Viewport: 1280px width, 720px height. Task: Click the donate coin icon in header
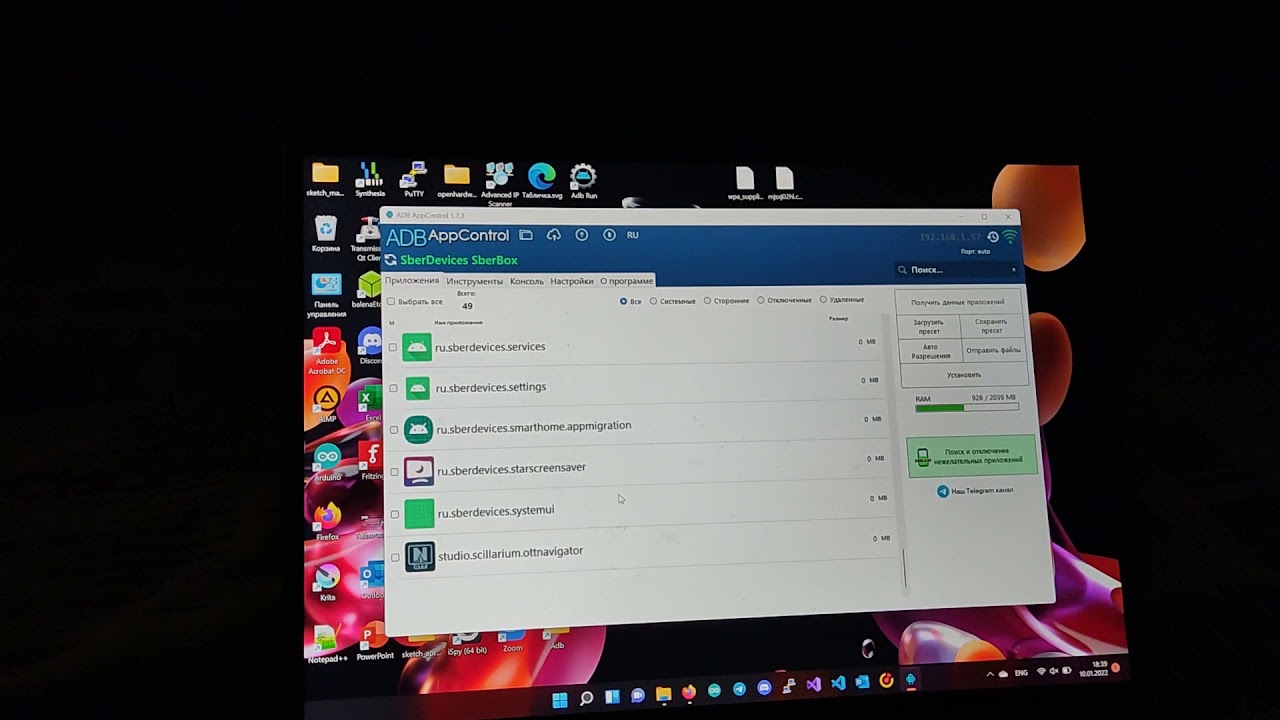(x=609, y=235)
